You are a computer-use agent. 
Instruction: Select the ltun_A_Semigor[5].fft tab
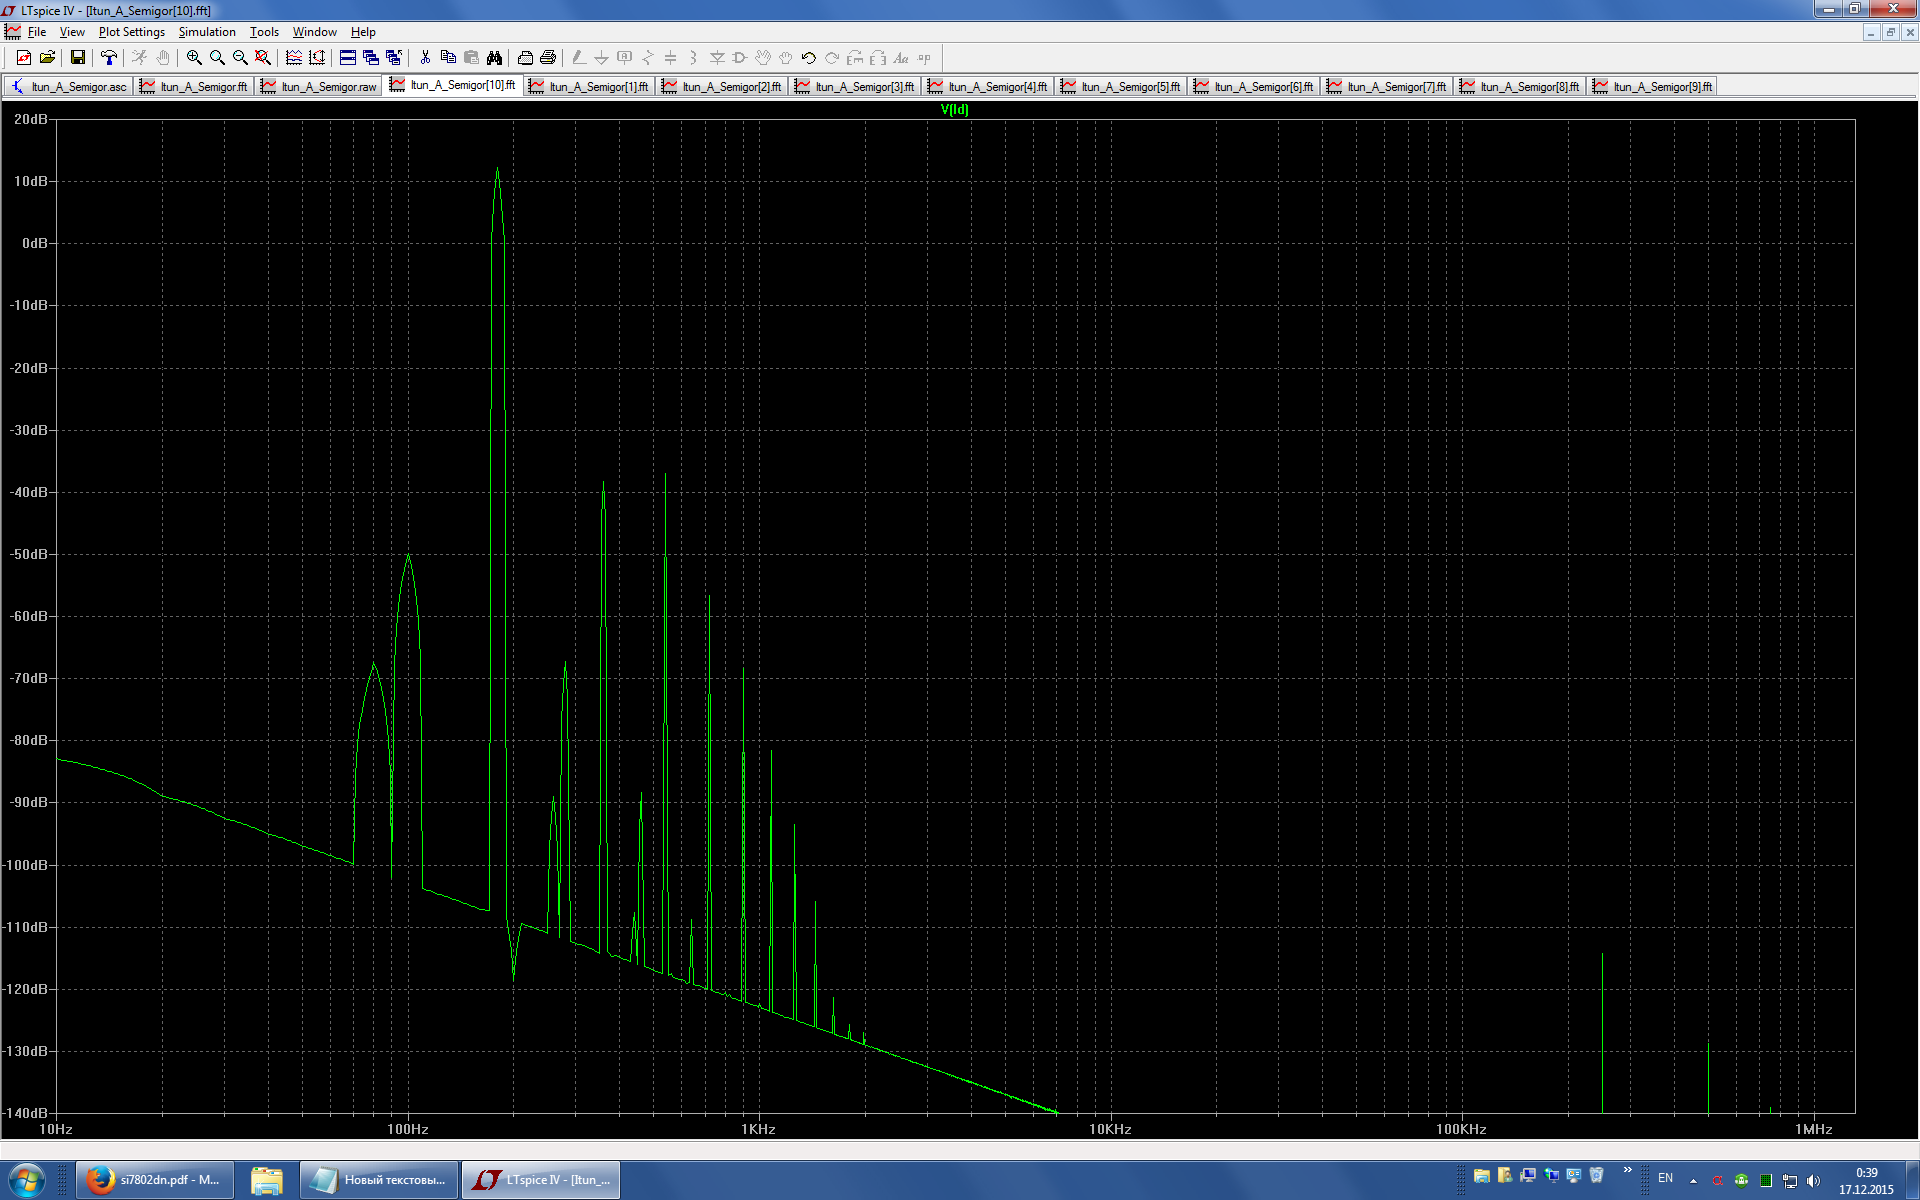[1122, 87]
